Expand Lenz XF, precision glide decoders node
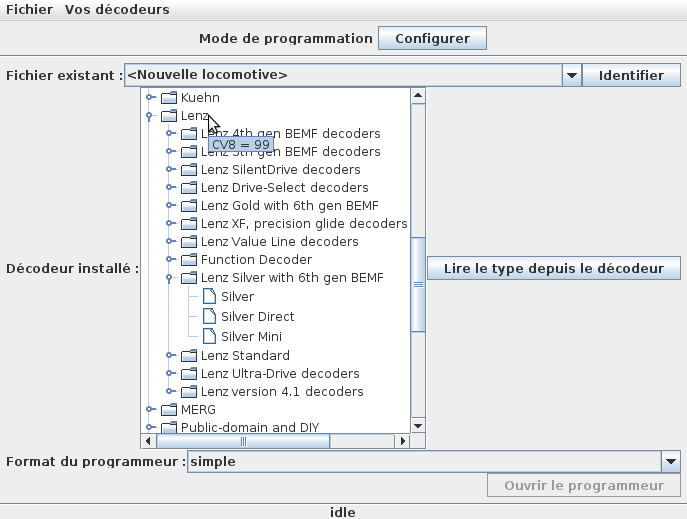The width and height of the screenshot is (687, 519). click(170, 223)
